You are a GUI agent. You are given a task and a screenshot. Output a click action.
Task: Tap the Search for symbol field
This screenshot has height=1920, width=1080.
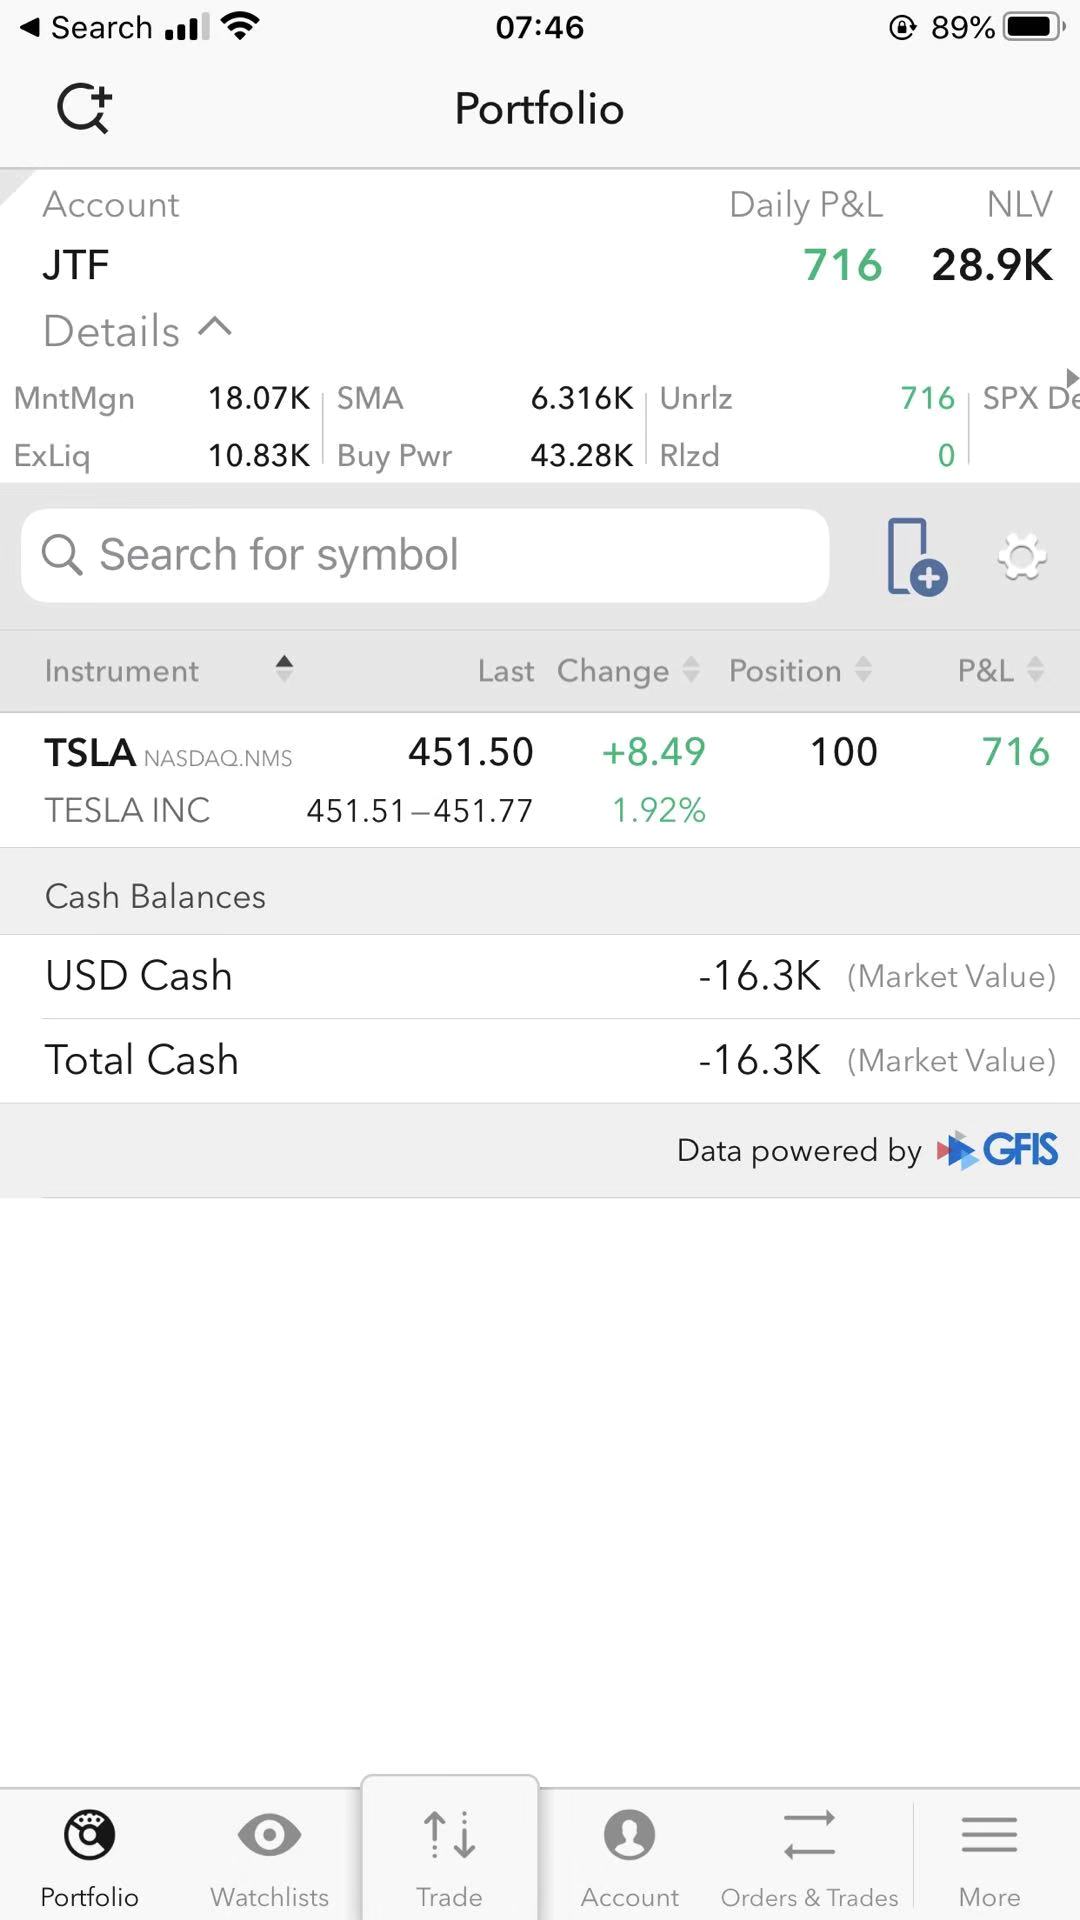pos(425,555)
